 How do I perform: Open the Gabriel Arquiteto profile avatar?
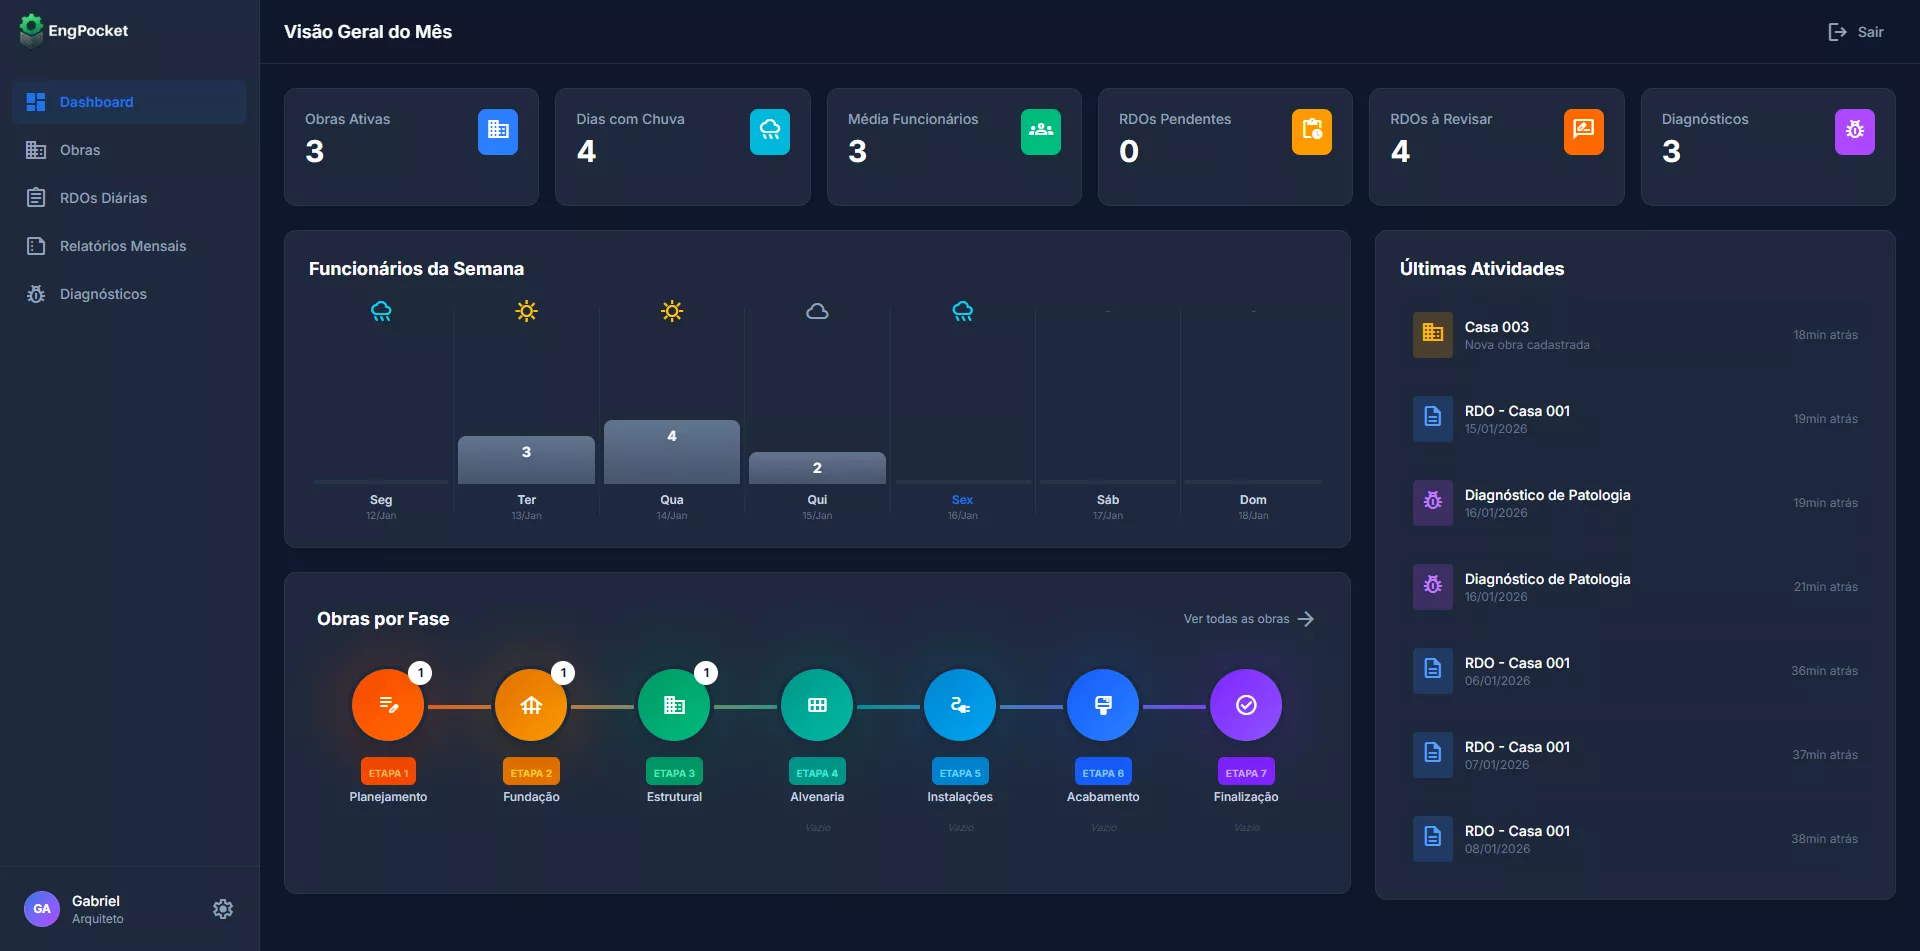coord(41,908)
